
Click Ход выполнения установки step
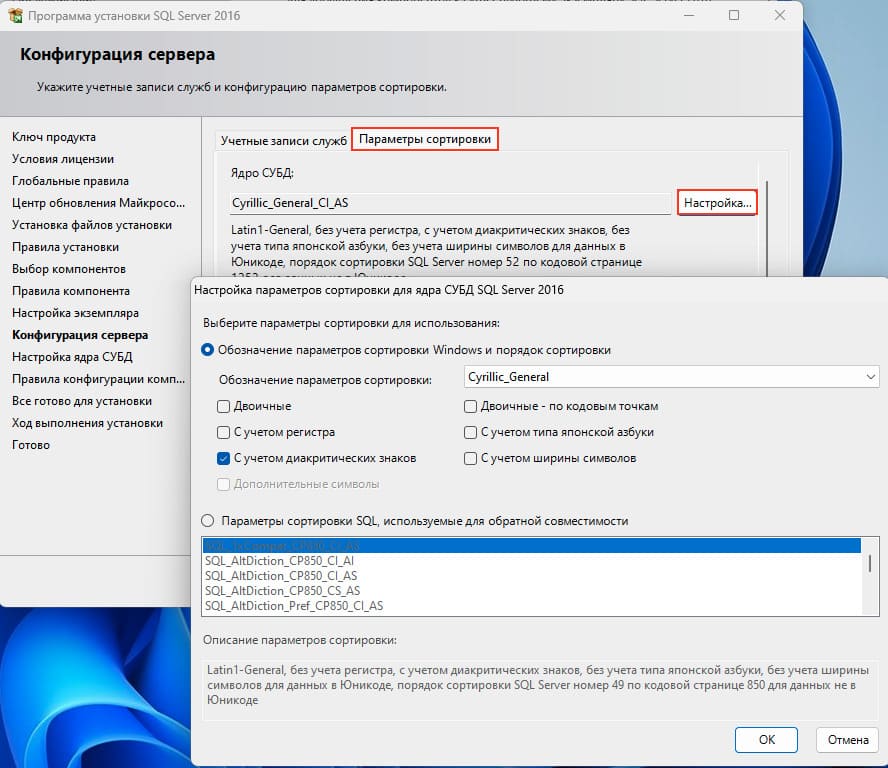pyautogui.click(x=87, y=423)
